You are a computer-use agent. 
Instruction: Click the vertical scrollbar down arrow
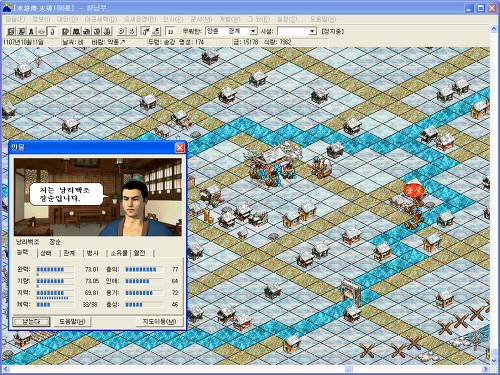pyautogui.click(x=494, y=361)
